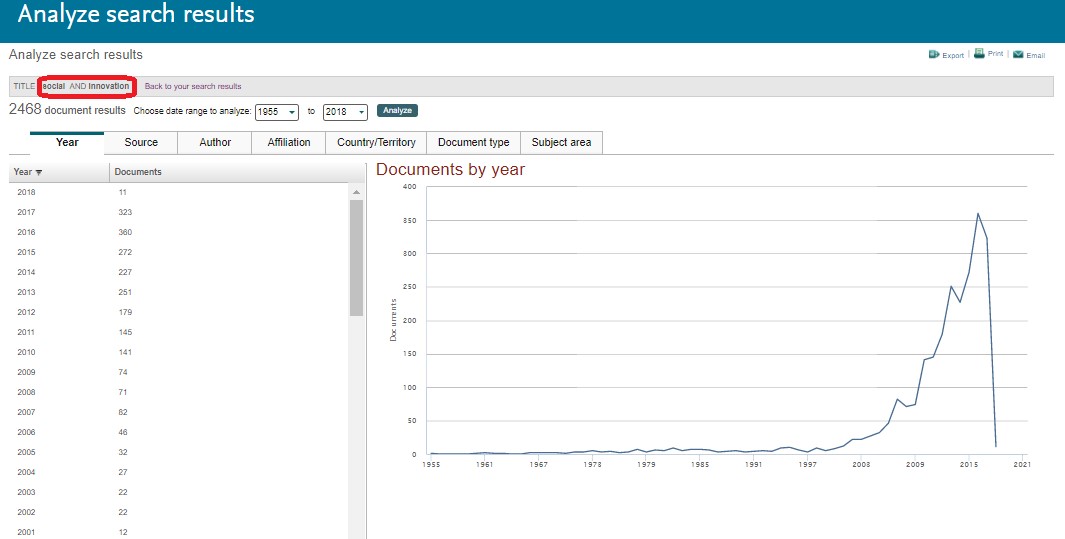Click the Export icon
This screenshot has height=539, width=1065.
coord(933,55)
